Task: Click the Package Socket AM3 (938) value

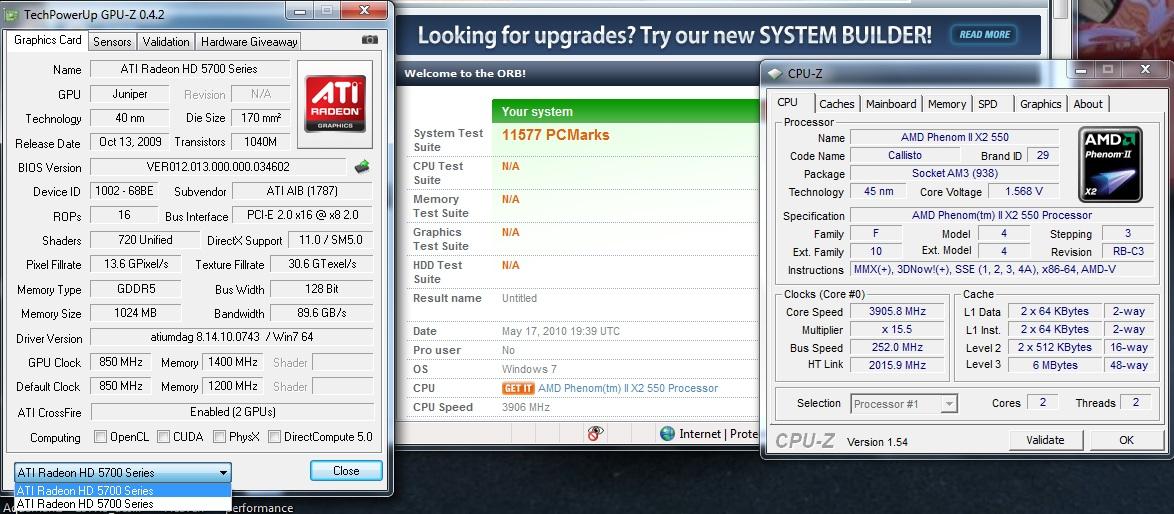Action: pos(955,174)
